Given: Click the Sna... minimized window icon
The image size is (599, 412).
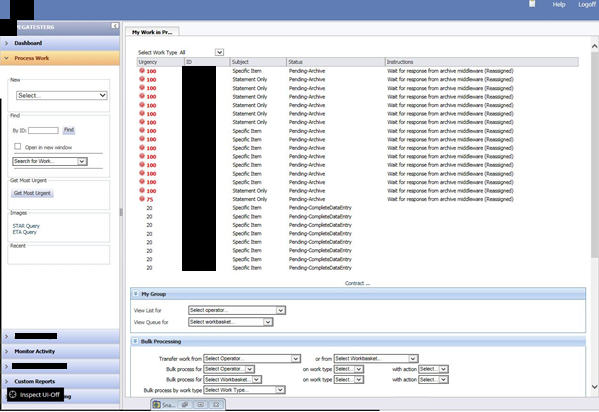Looking at the screenshot, I should point(156,404).
